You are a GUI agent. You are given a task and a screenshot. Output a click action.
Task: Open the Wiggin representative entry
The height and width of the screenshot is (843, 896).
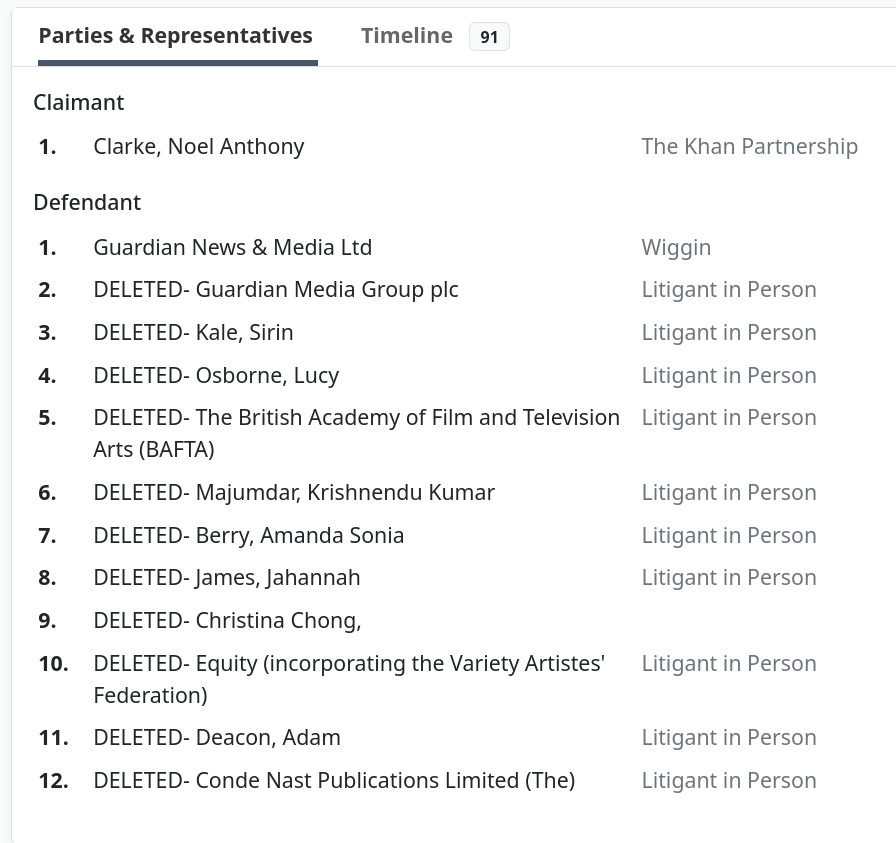pyautogui.click(x=676, y=247)
